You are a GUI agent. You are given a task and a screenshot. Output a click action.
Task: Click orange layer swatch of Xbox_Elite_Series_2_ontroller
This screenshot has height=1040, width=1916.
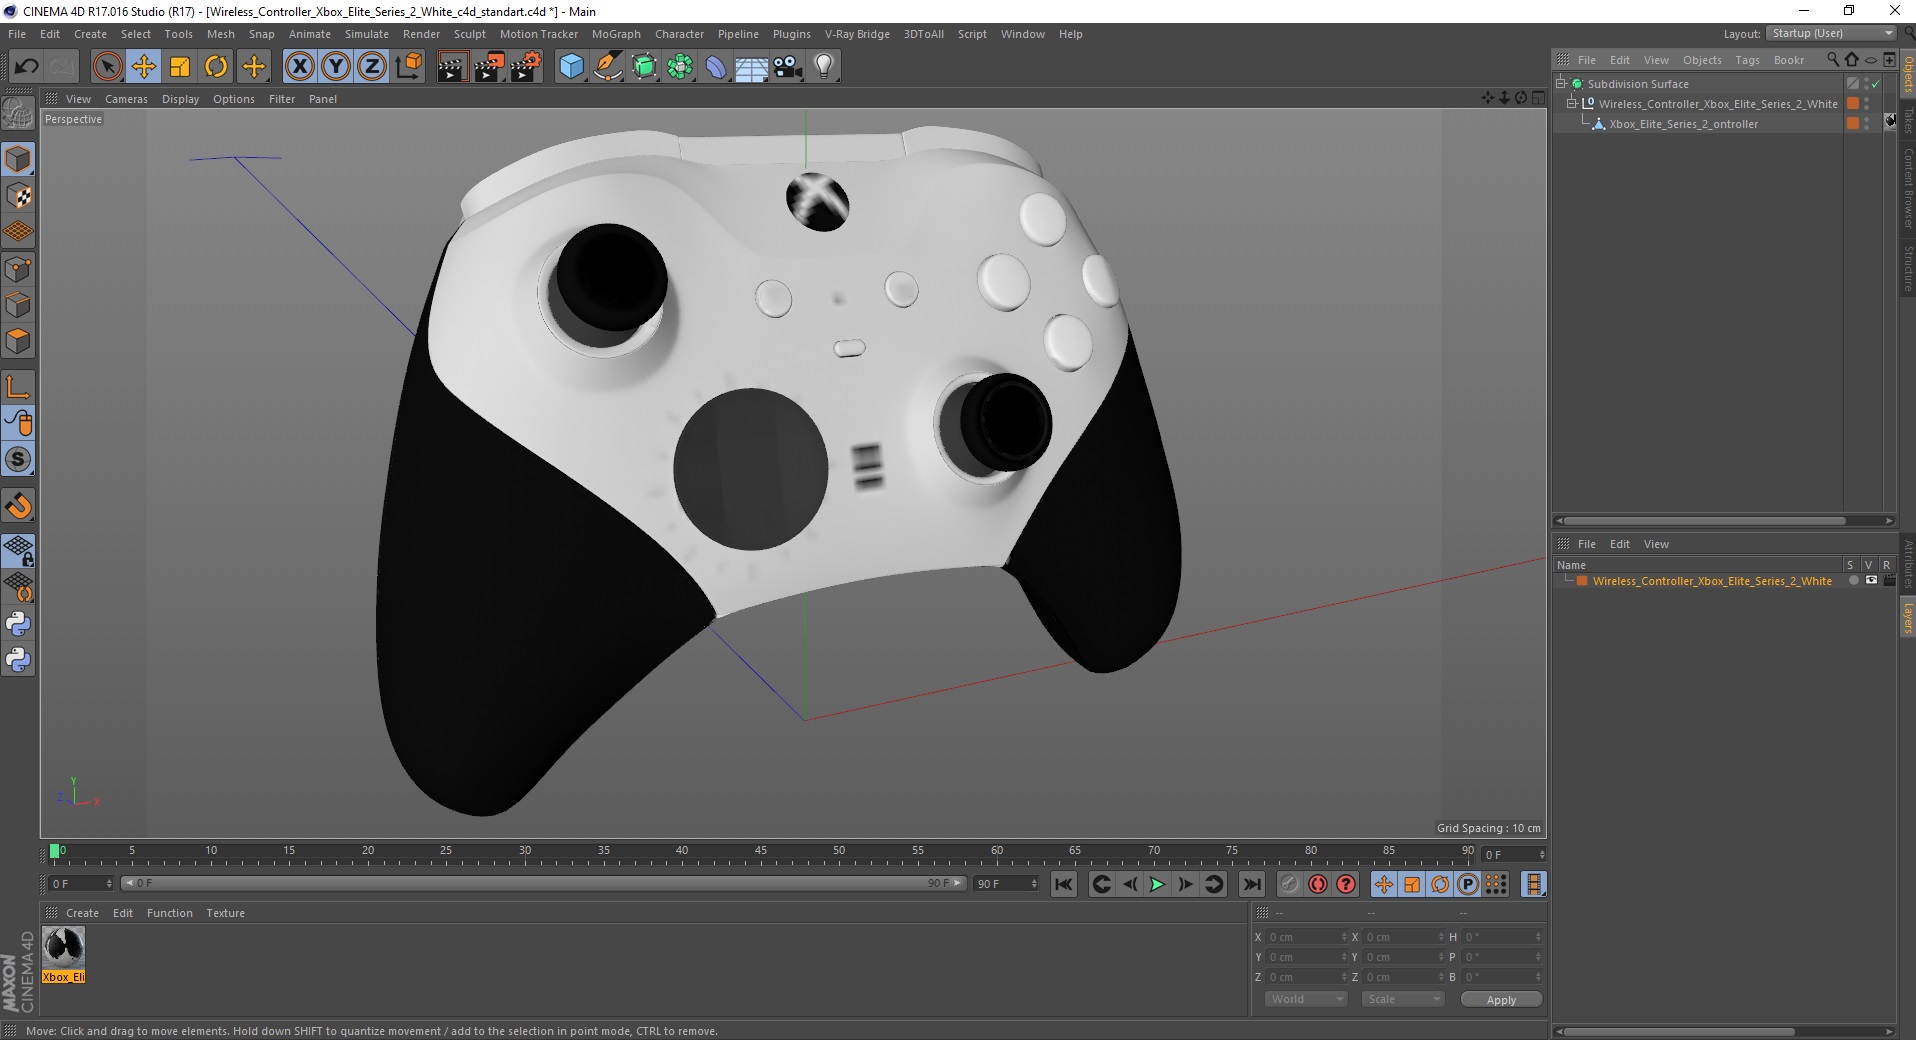[1853, 124]
